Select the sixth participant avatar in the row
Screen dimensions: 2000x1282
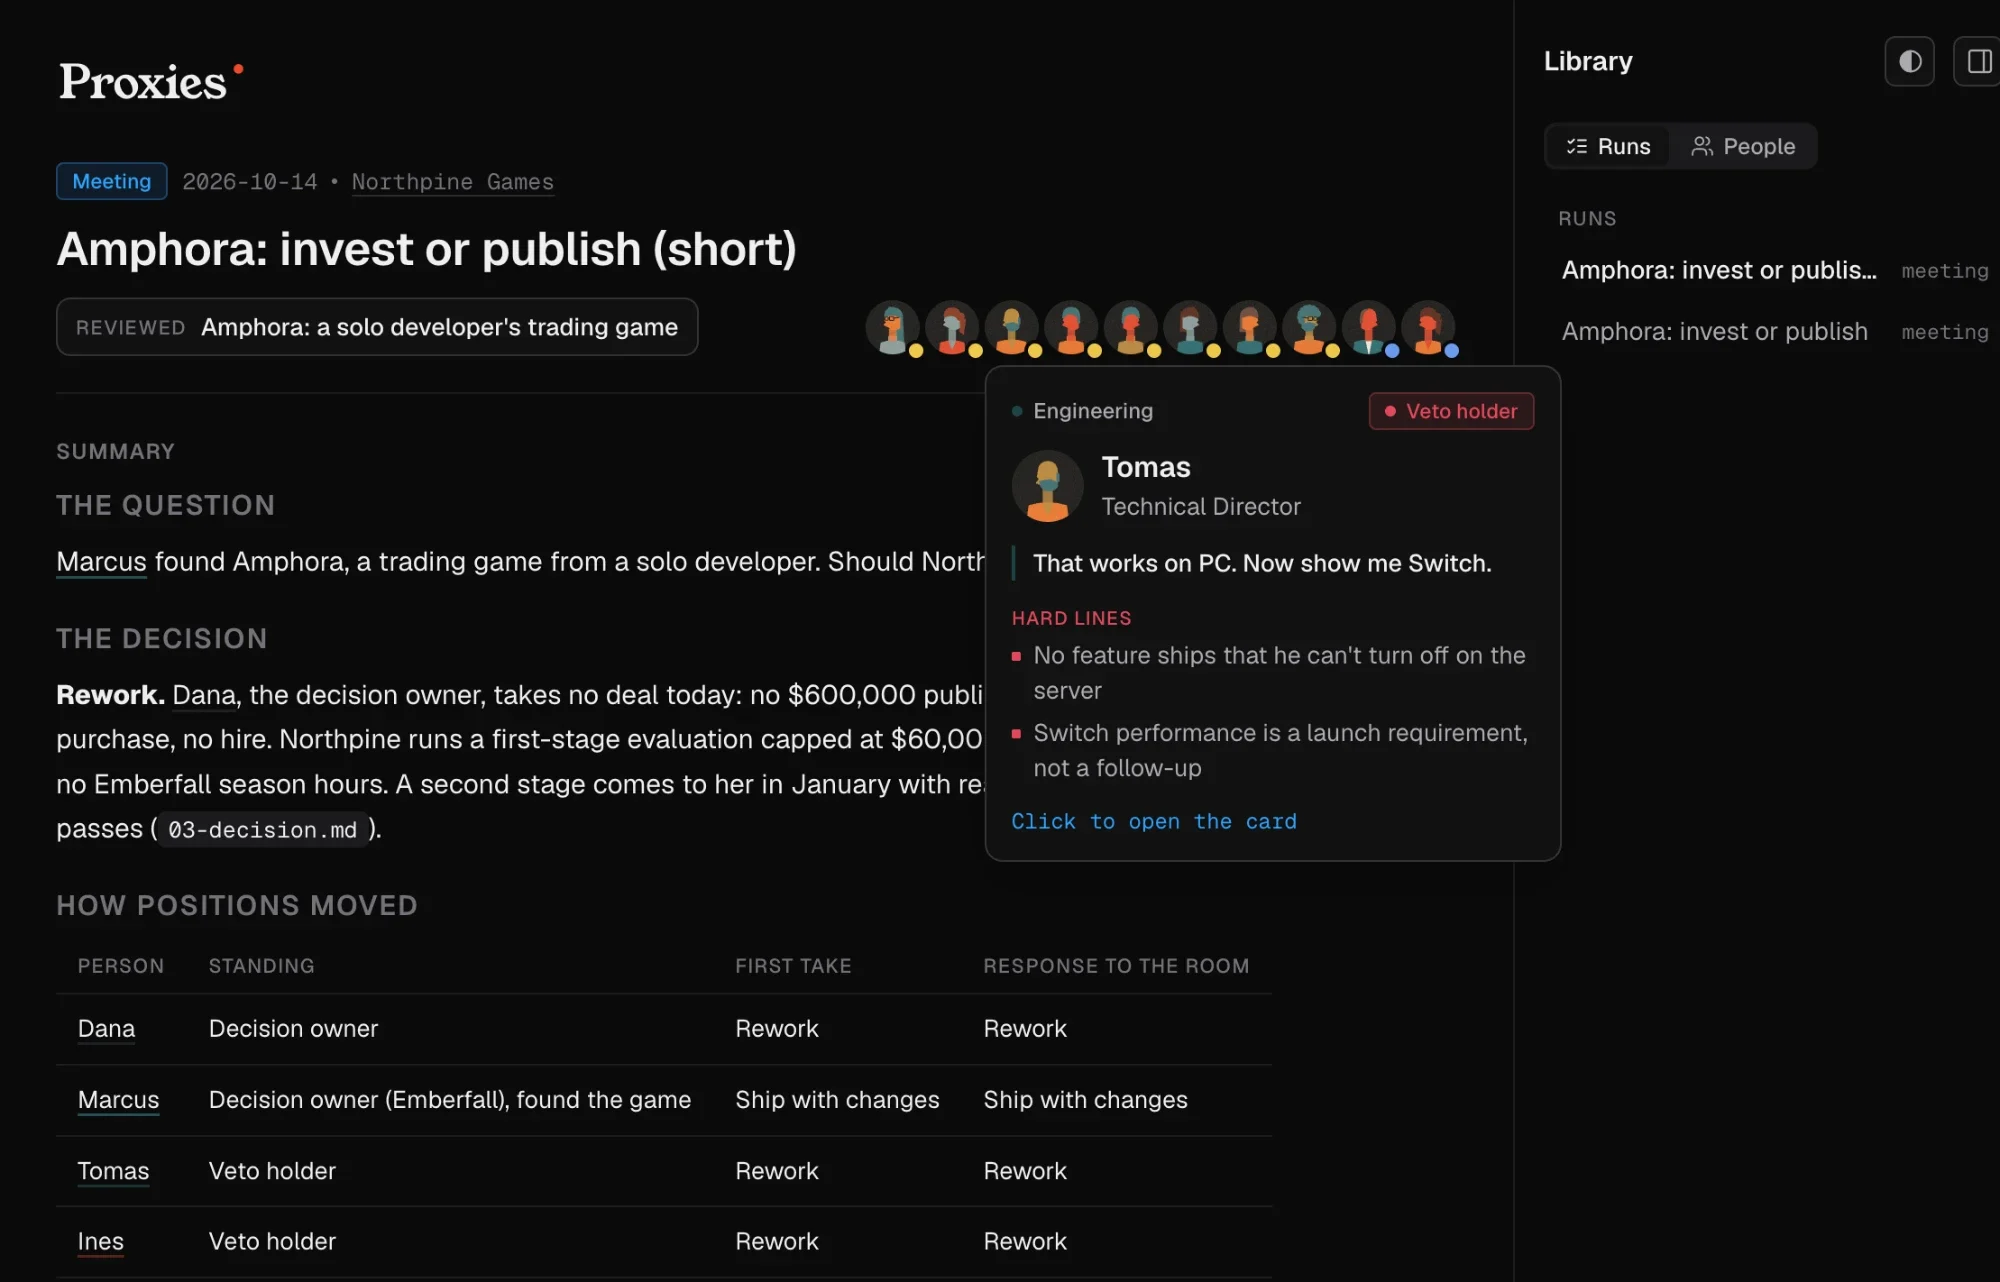1190,327
